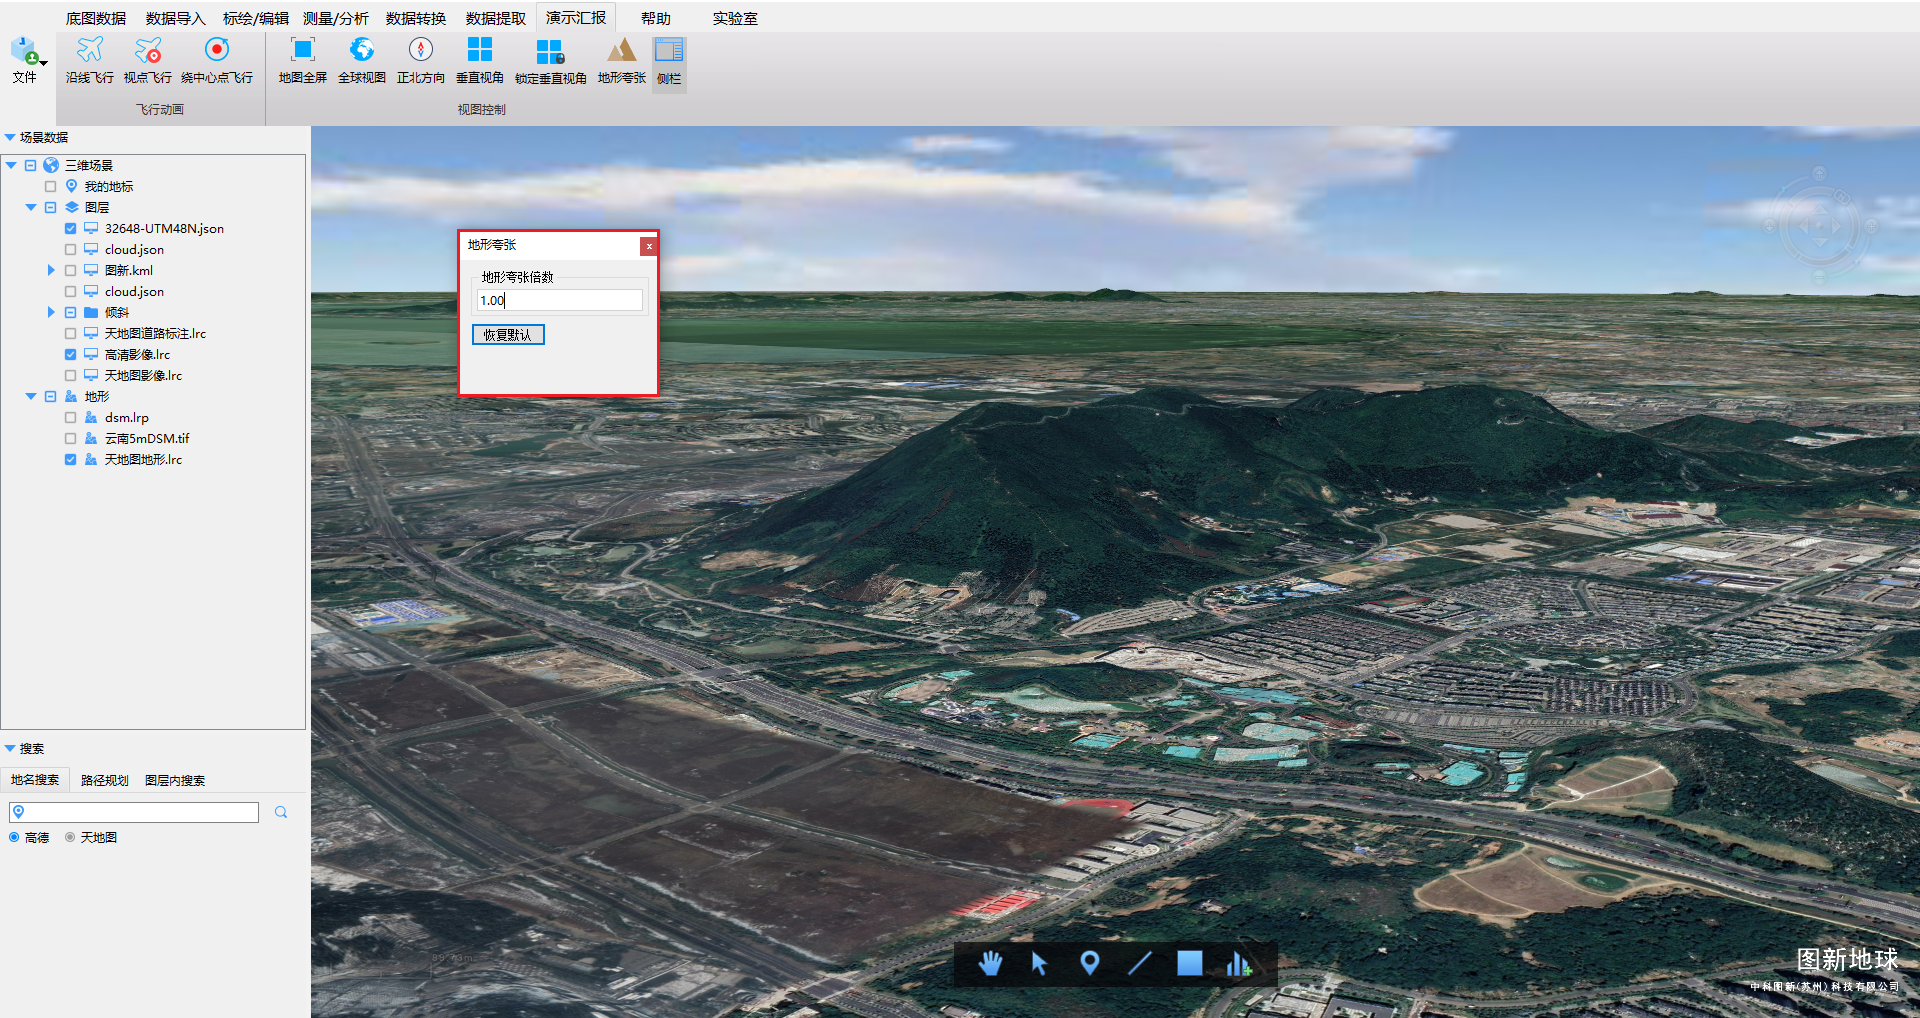
Task: Open the 底图数据 ribbon tab
Action: pos(96,18)
